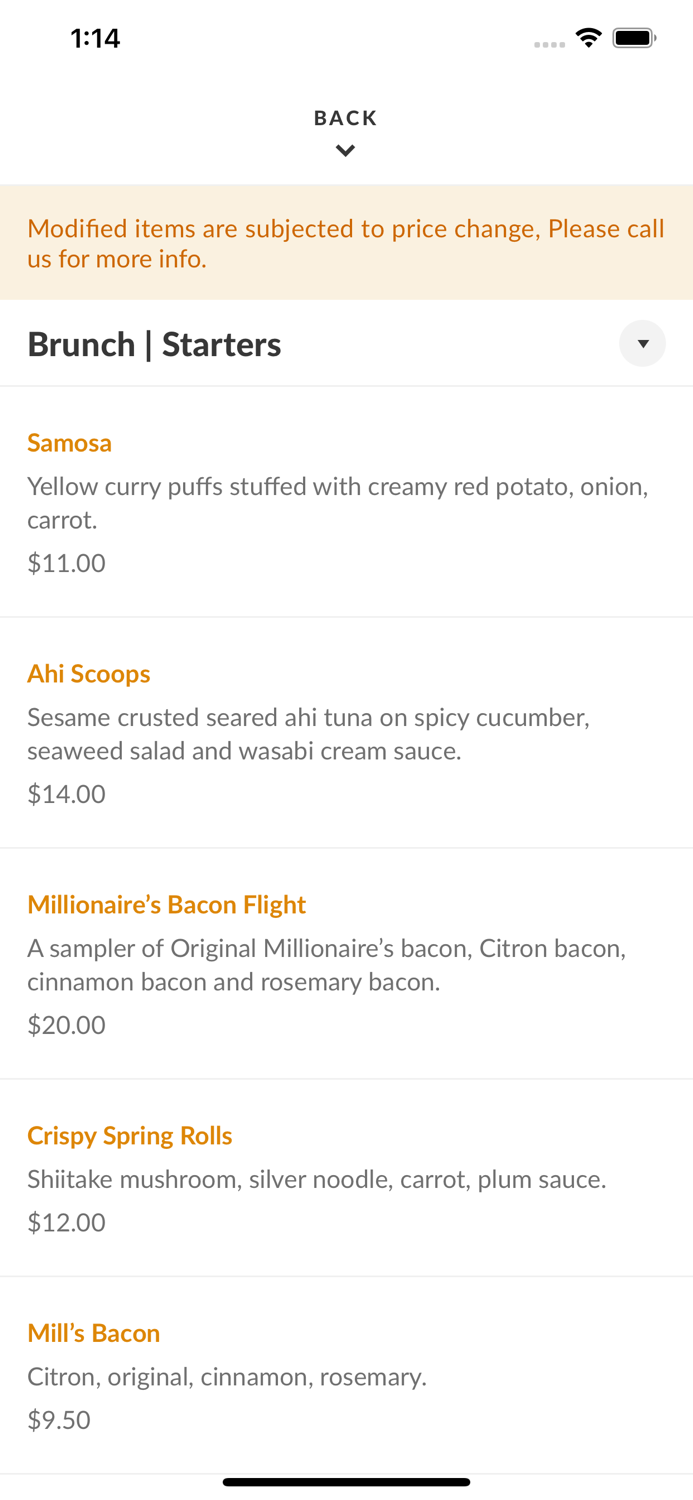Tap the Wi-Fi status icon
This screenshot has height=1500, width=693.
click(588, 38)
